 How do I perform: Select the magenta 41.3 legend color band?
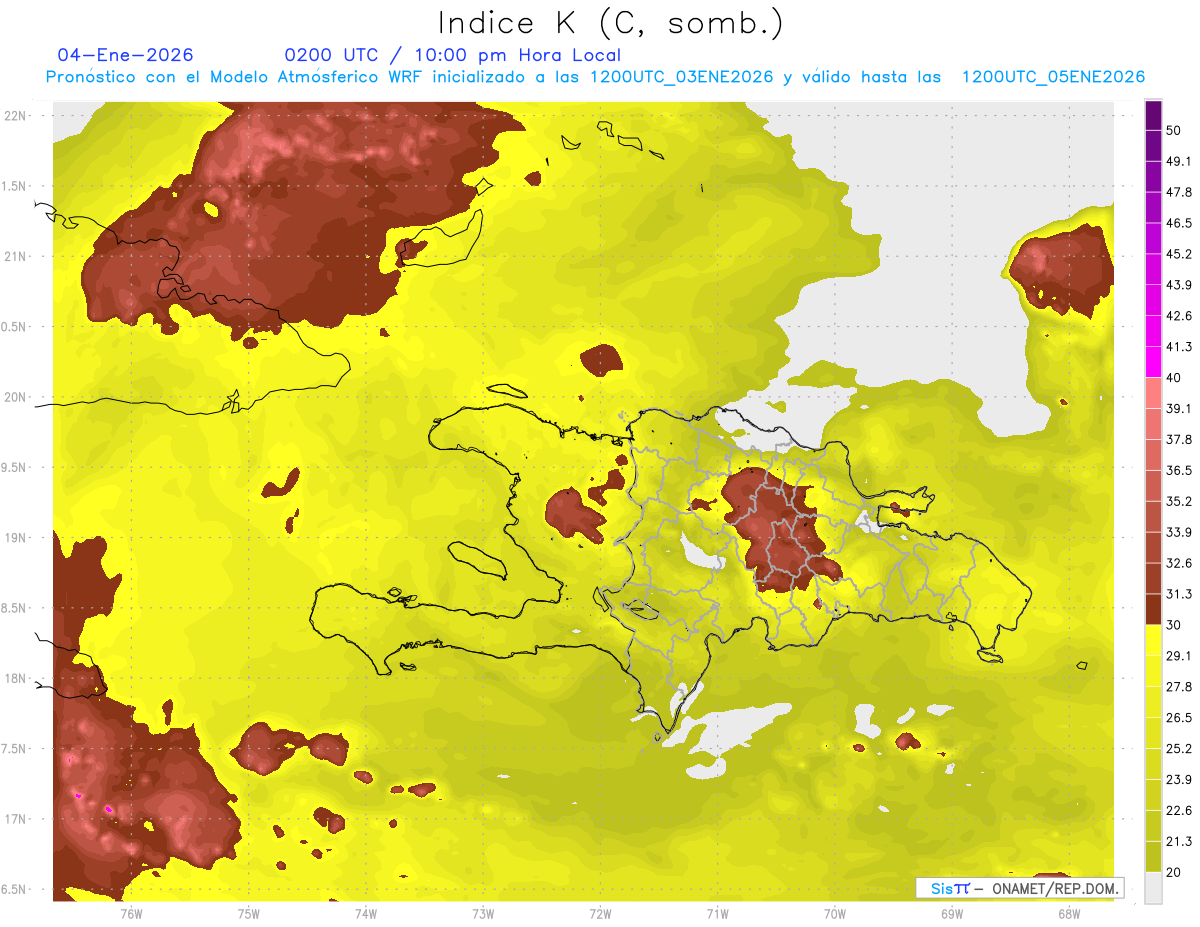pos(1153,362)
